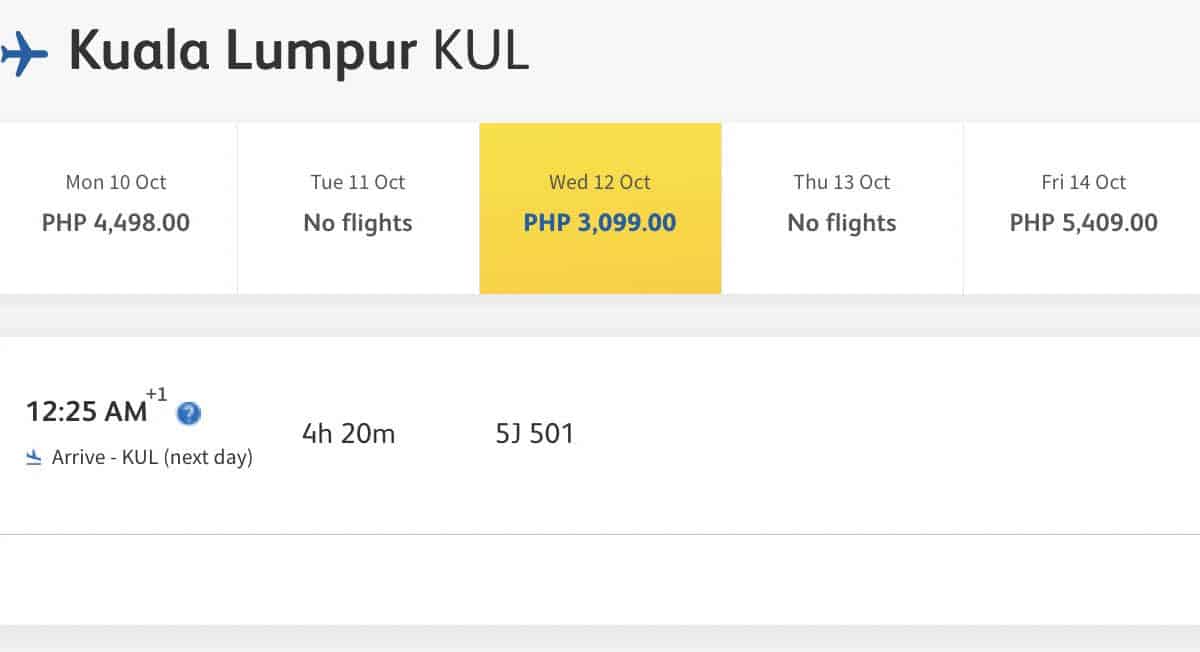Viewport: 1200px width, 652px height.
Task: Click the KUL airport code
Action: 480,52
